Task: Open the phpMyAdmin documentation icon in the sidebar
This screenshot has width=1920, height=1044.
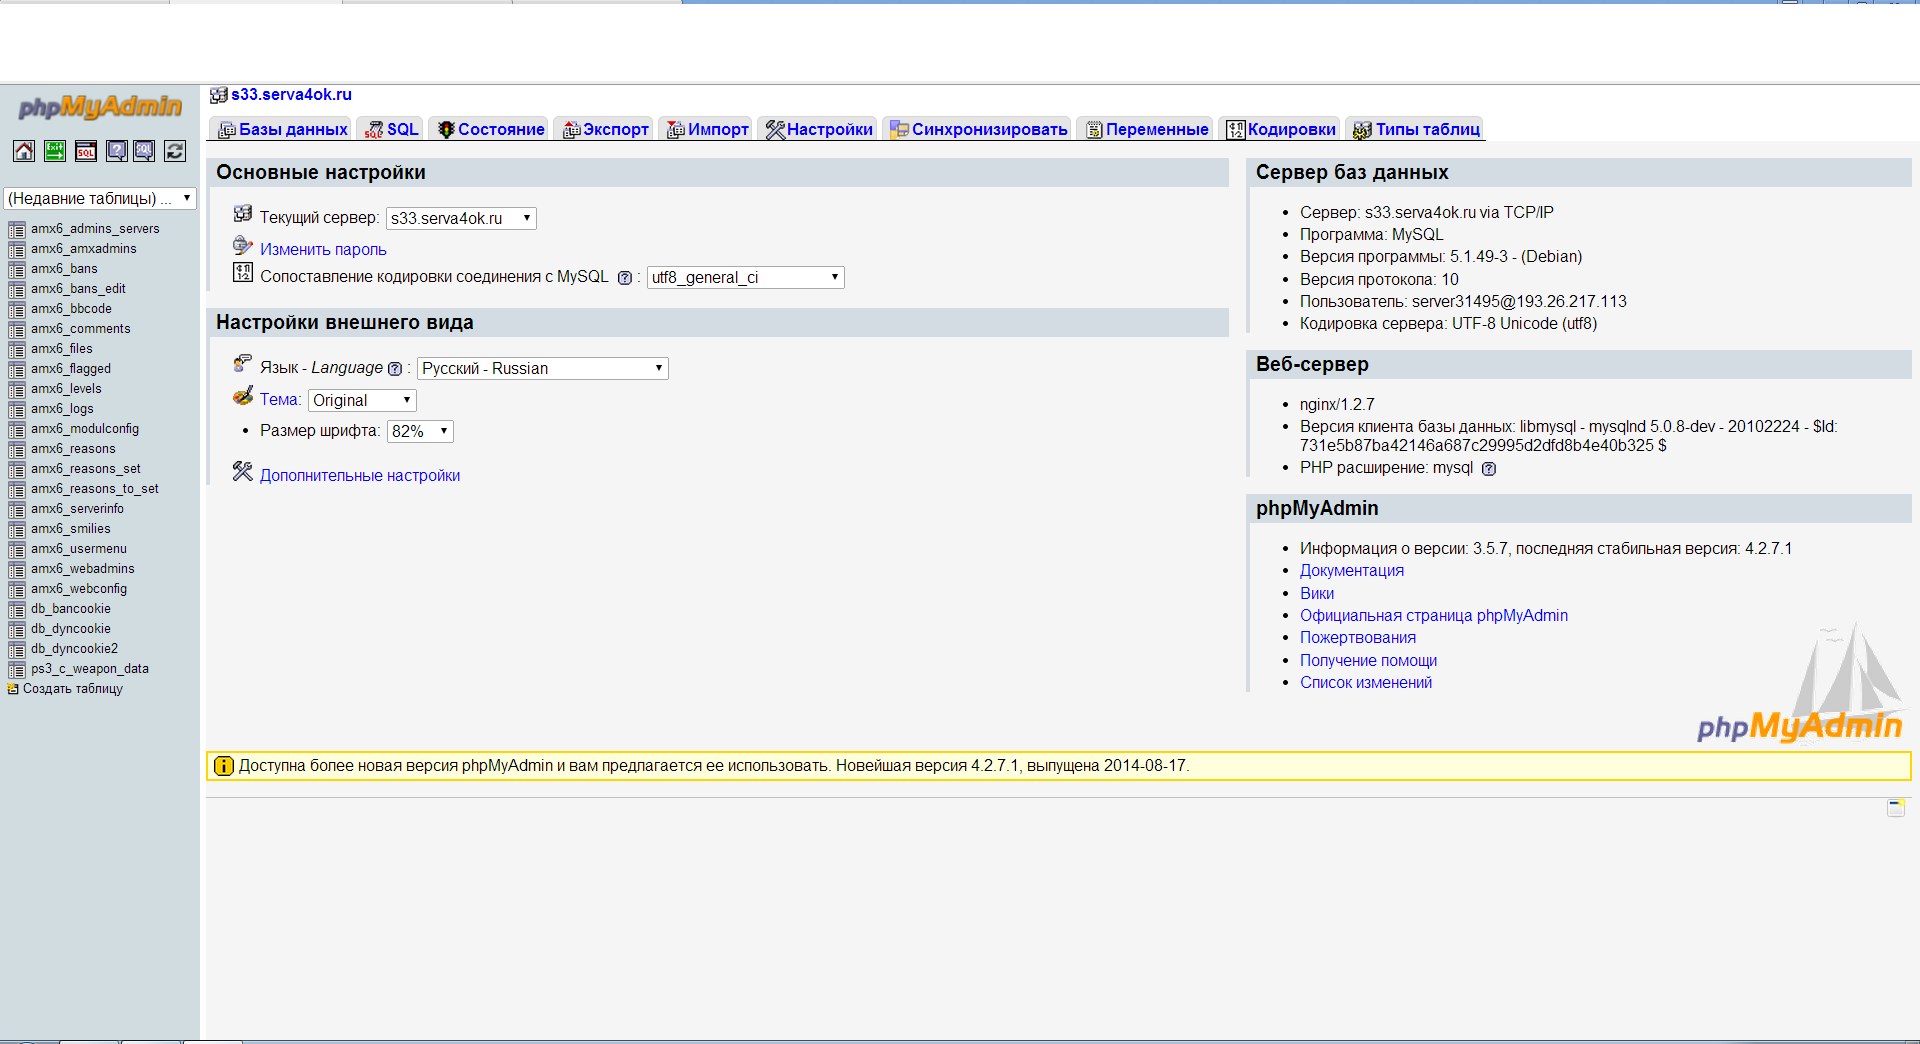Action: click(x=117, y=151)
